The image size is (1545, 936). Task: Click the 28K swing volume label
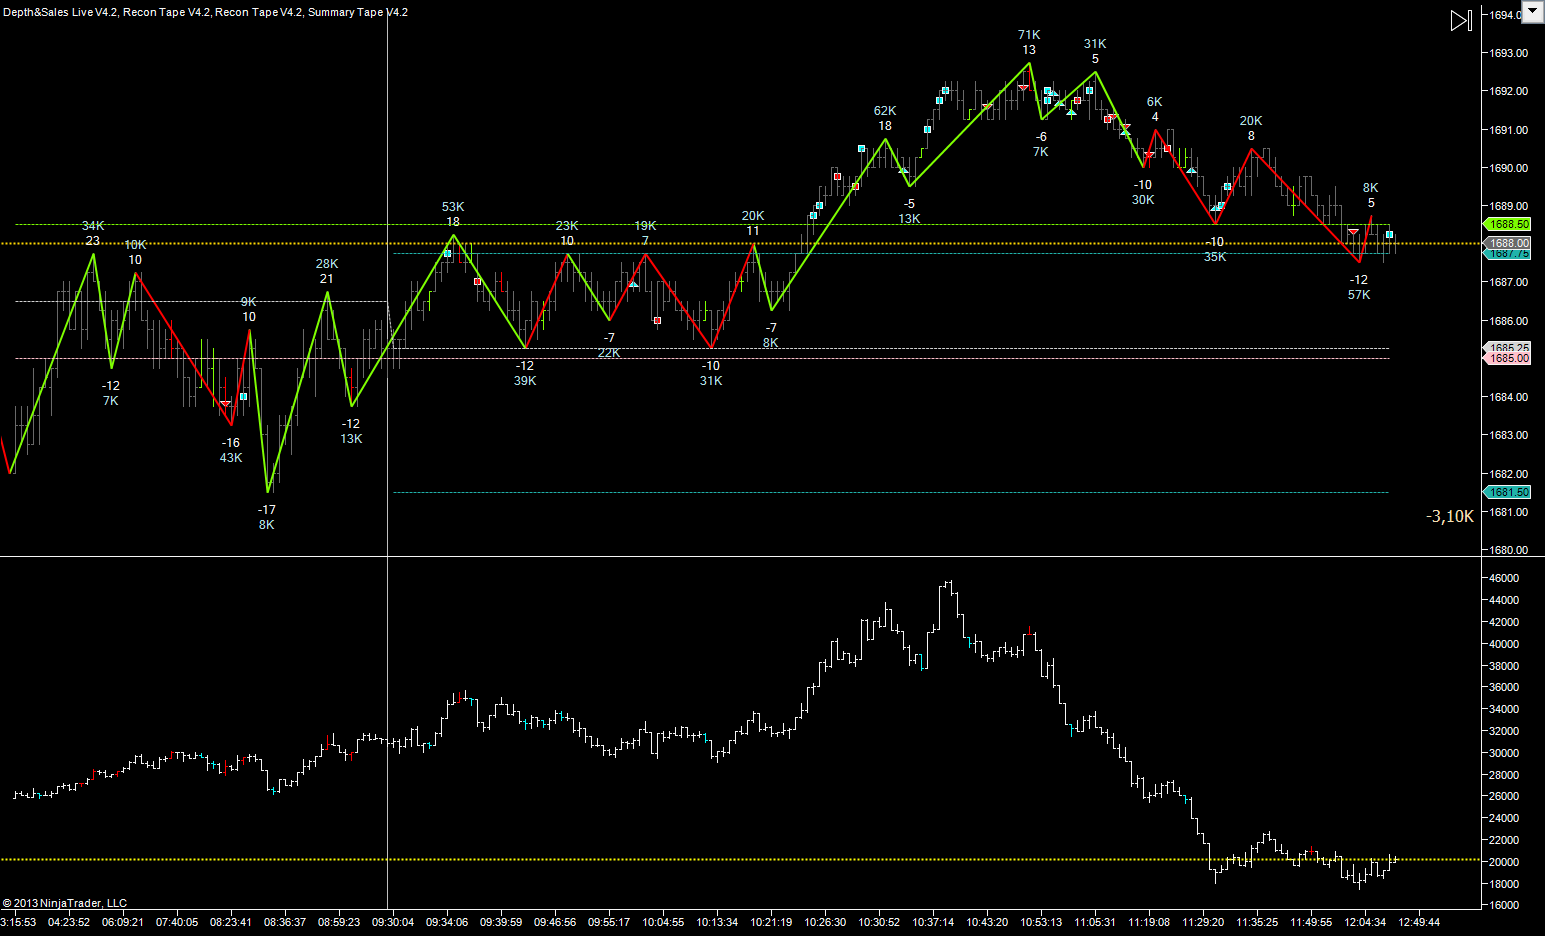click(327, 264)
